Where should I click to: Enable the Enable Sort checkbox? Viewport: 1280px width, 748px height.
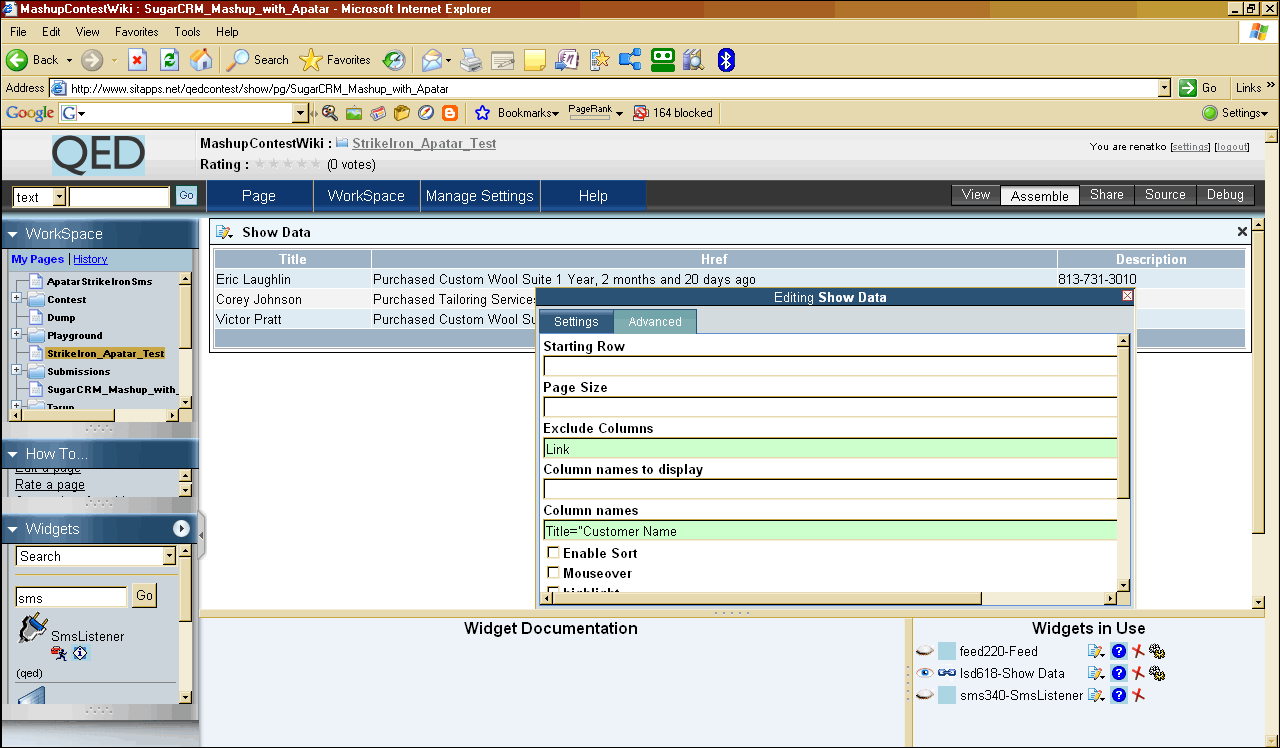553,553
